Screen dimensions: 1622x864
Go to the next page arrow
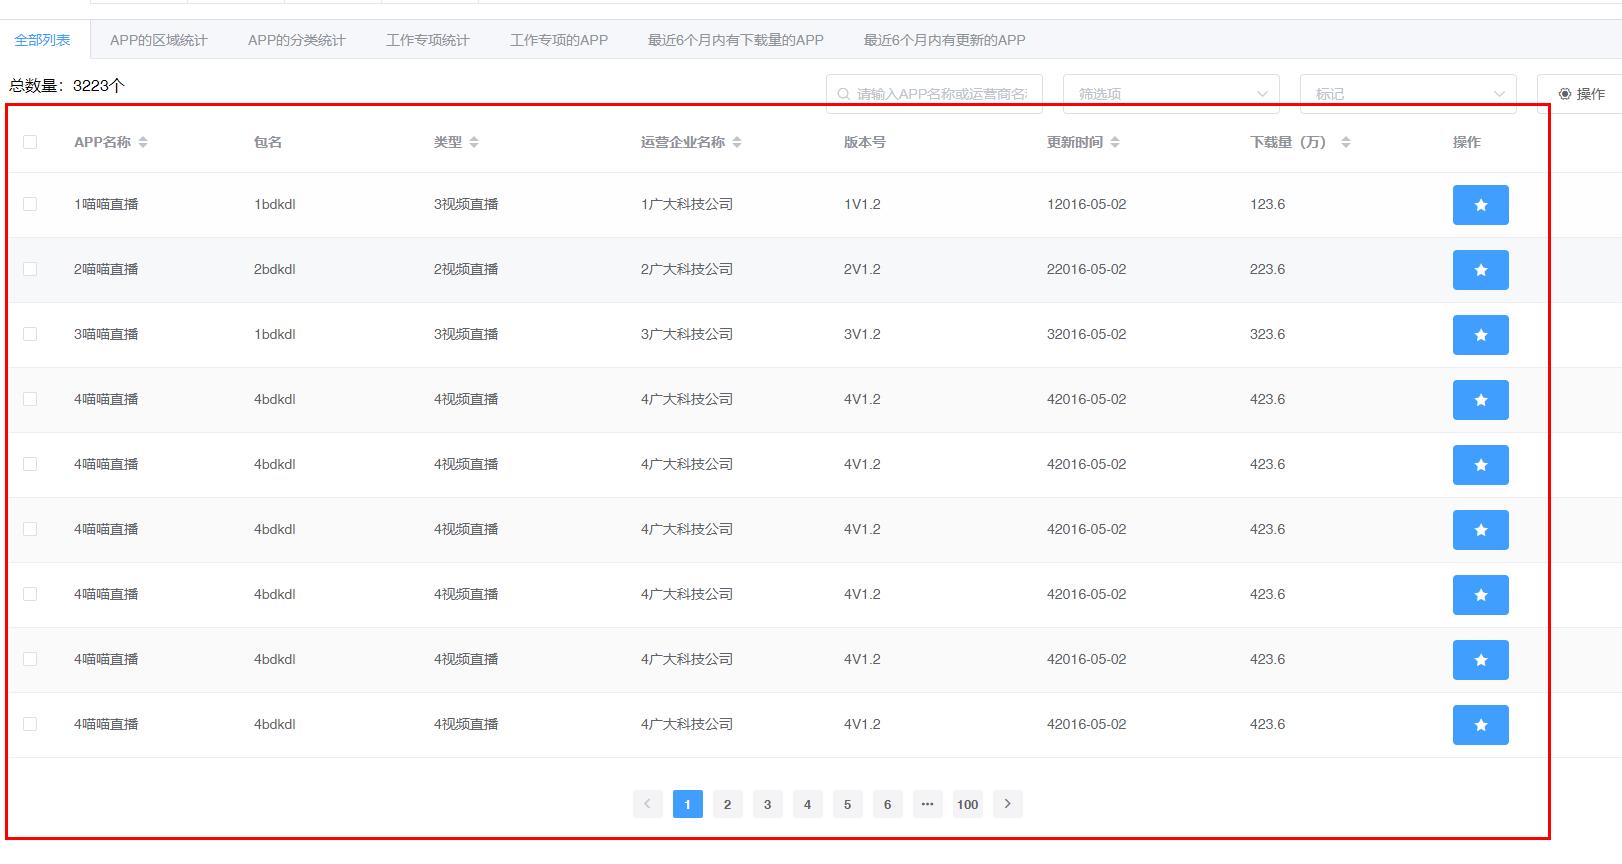1007,804
